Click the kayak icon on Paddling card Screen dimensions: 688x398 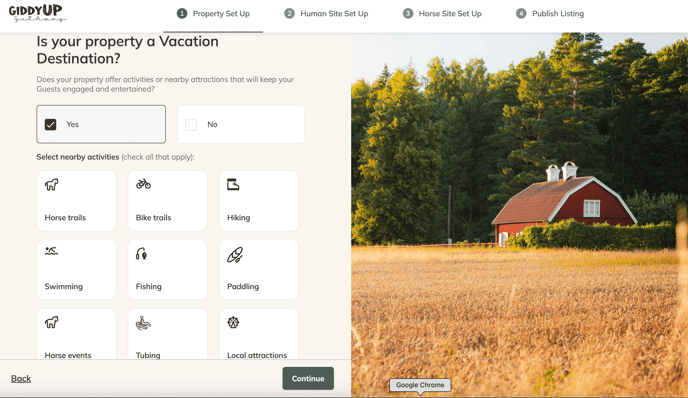pyautogui.click(x=235, y=255)
